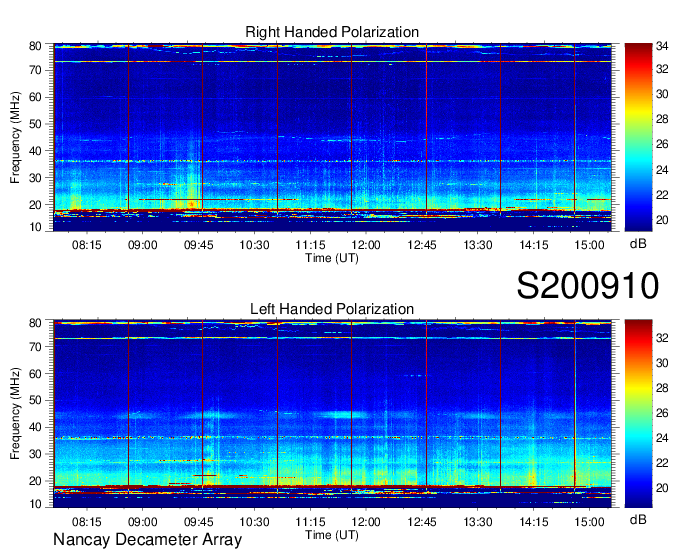Click the 50 frequency tick on upper plot
Image resolution: width=680 pixels, height=552 pixels.
point(35,124)
